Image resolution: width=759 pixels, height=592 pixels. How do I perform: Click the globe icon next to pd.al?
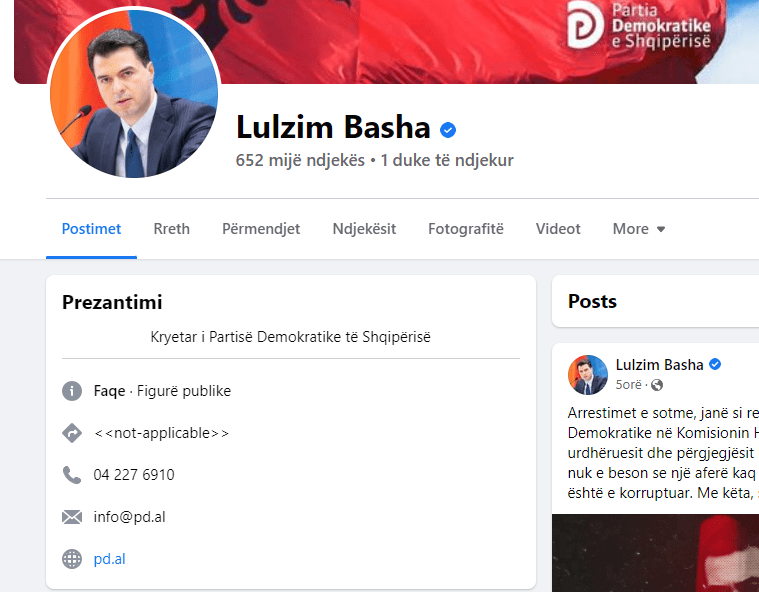coord(72,559)
